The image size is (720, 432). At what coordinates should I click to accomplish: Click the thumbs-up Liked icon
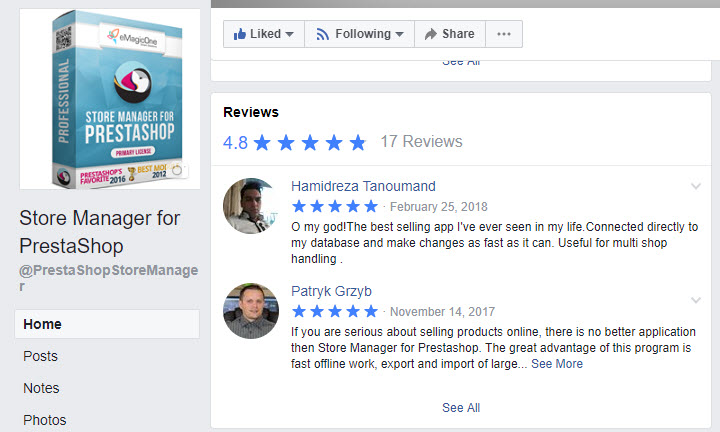pyautogui.click(x=239, y=34)
